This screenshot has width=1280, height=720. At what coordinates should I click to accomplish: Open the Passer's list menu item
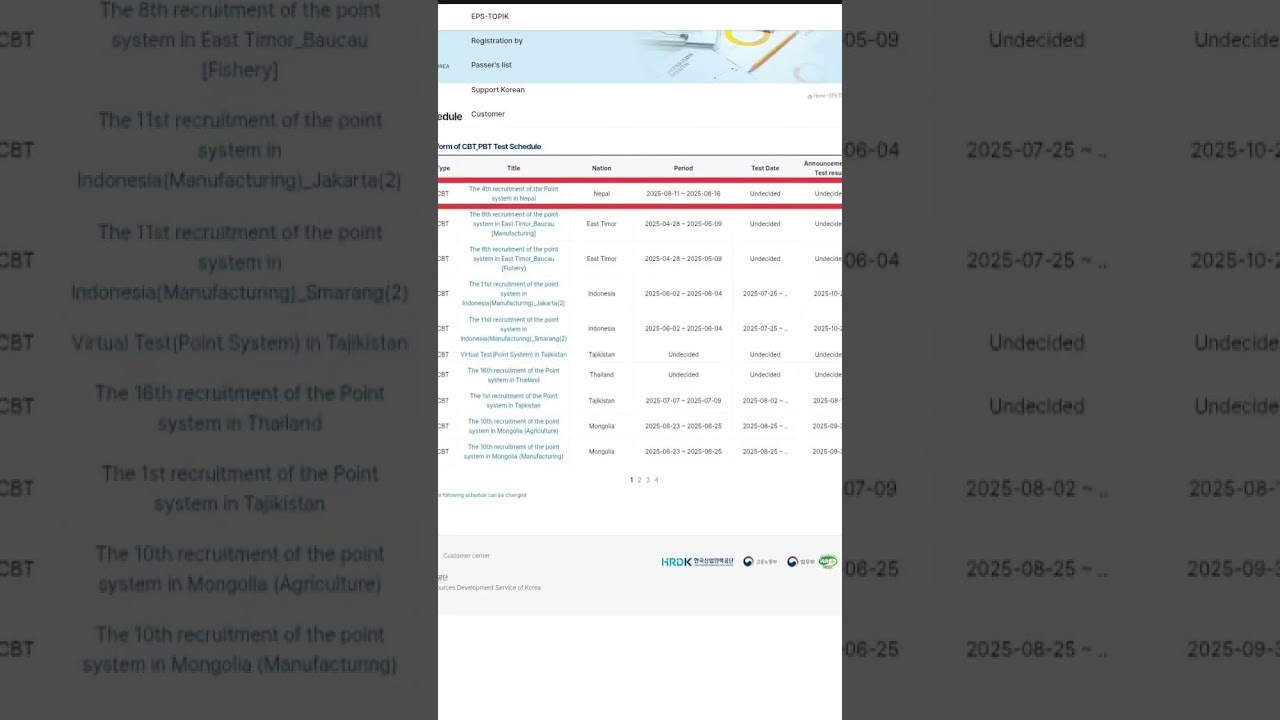point(491,65)
